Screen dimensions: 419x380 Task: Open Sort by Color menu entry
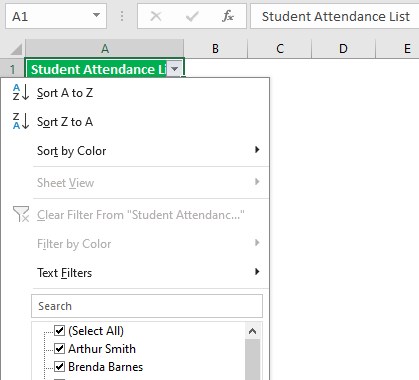[x=135, y=151]
